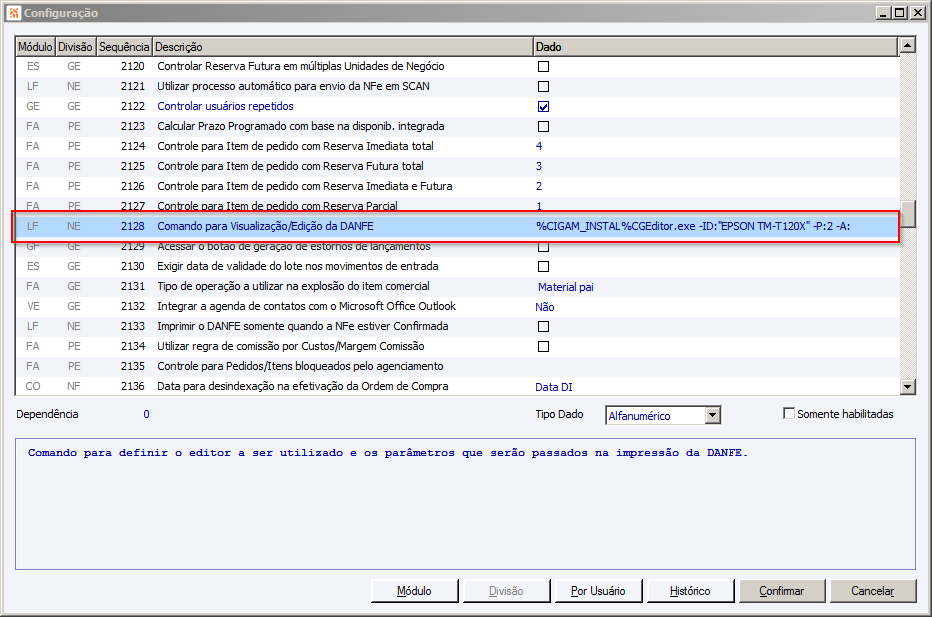Sort by Módulo column header
Image resolution: width=932 pixels, height=617 pixels.
tap(35, 46)
